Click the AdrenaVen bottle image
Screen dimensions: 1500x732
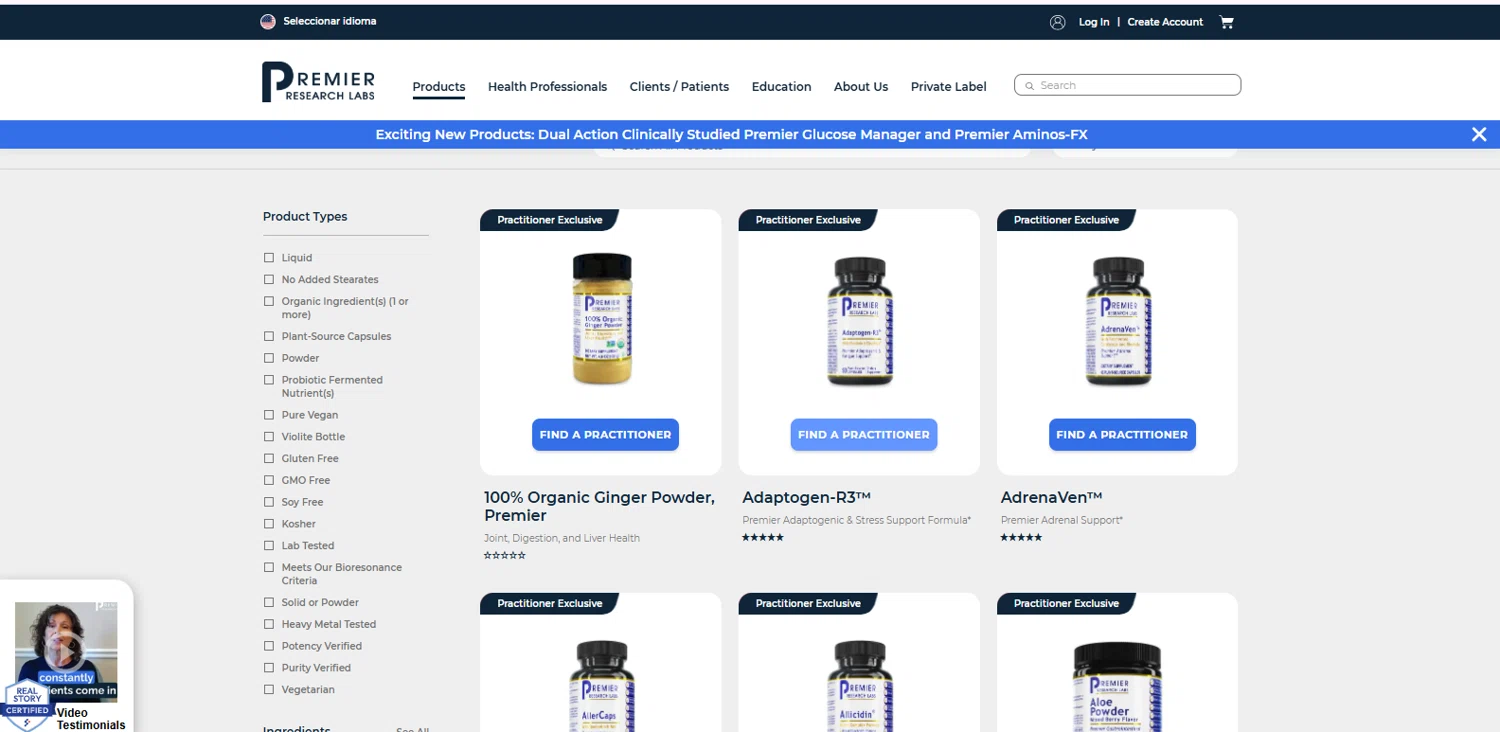tap(1119, 322)
